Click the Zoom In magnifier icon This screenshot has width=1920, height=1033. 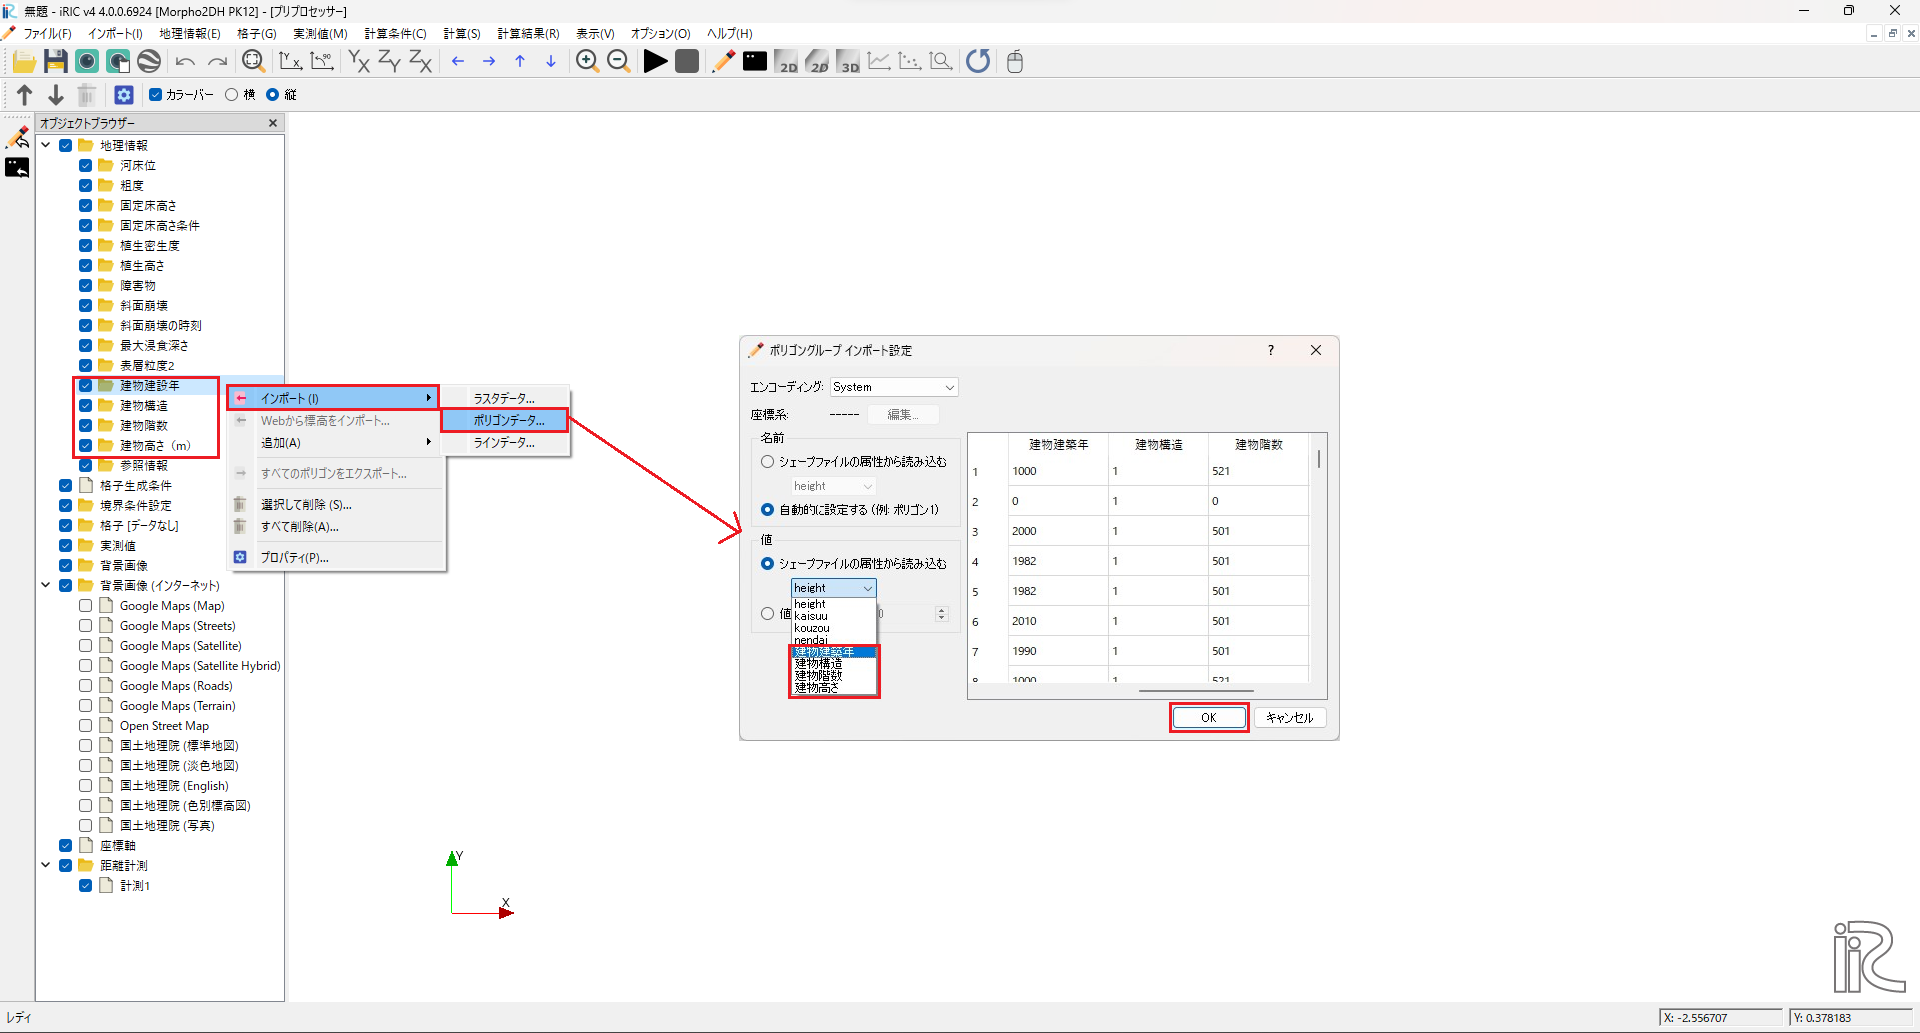tap(587, 62)
